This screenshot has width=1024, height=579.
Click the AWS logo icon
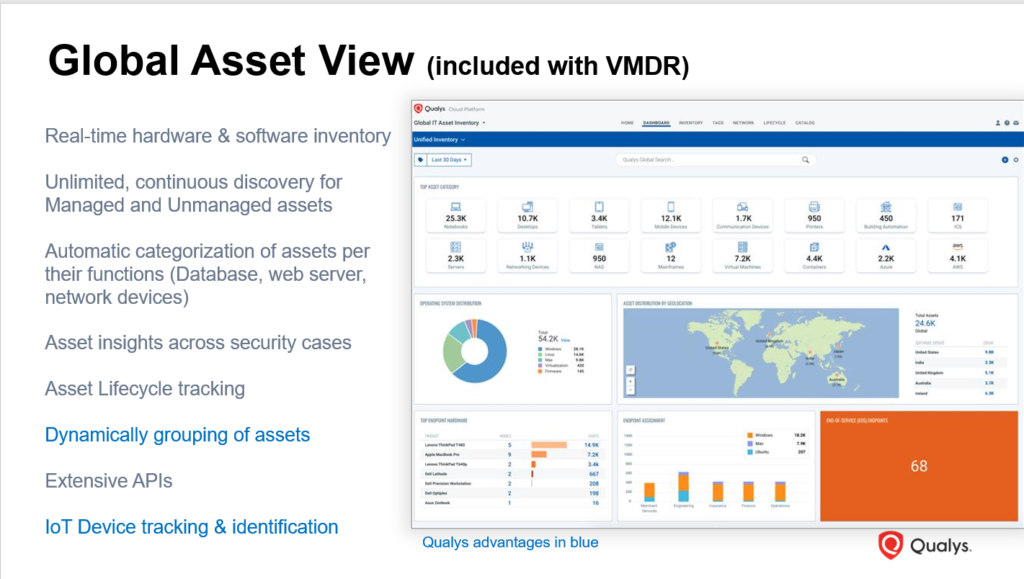[x=957, y=247]
